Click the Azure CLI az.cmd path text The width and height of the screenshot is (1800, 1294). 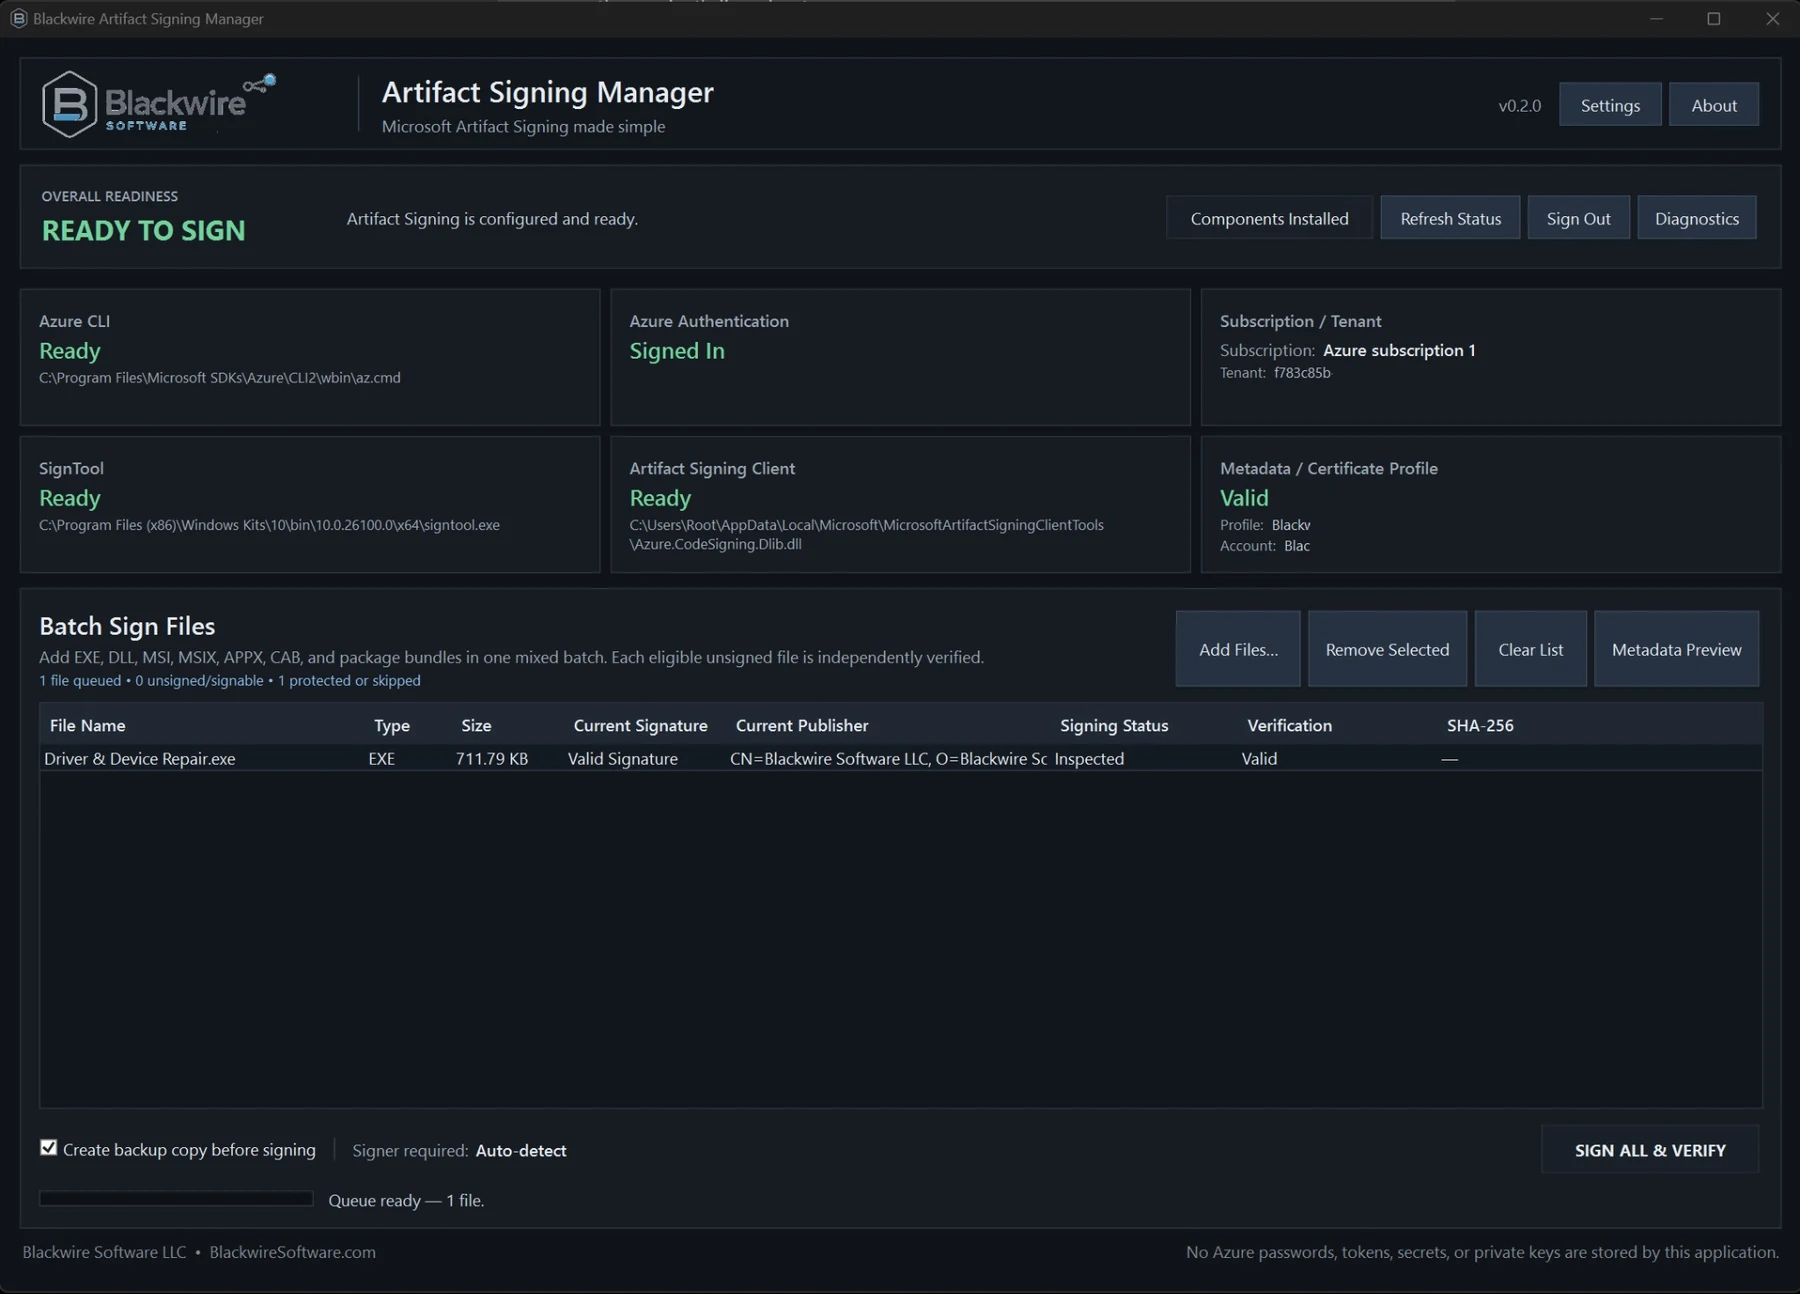click(x=220, y=377)
